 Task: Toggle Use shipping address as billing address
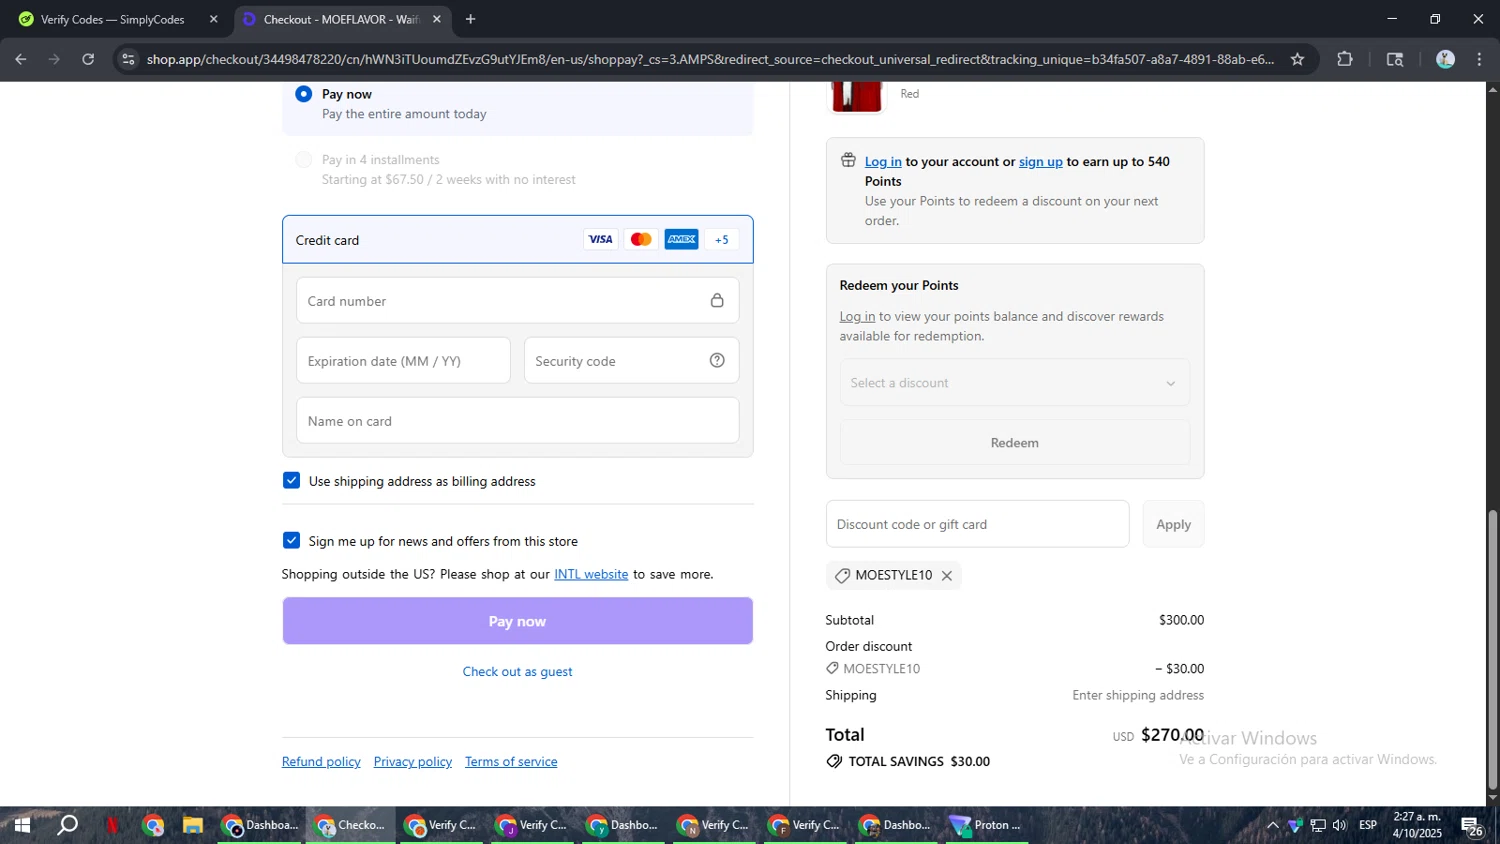pyautogui.click(x=291, y=480)
